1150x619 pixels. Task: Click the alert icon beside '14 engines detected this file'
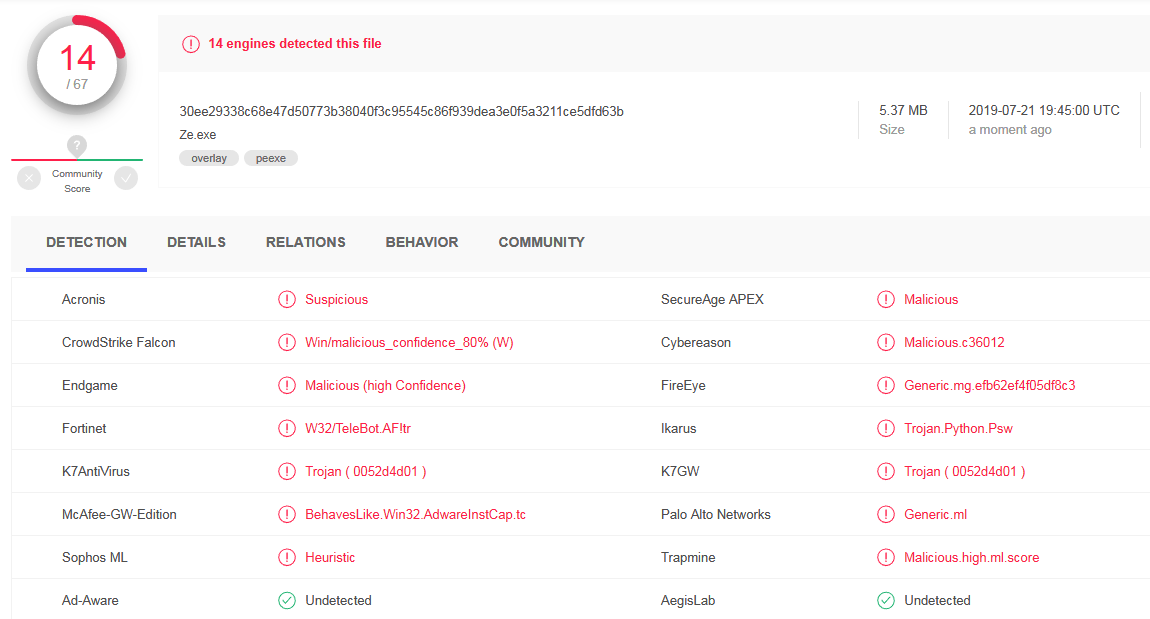pyautogui.click(x=191, y=44)
